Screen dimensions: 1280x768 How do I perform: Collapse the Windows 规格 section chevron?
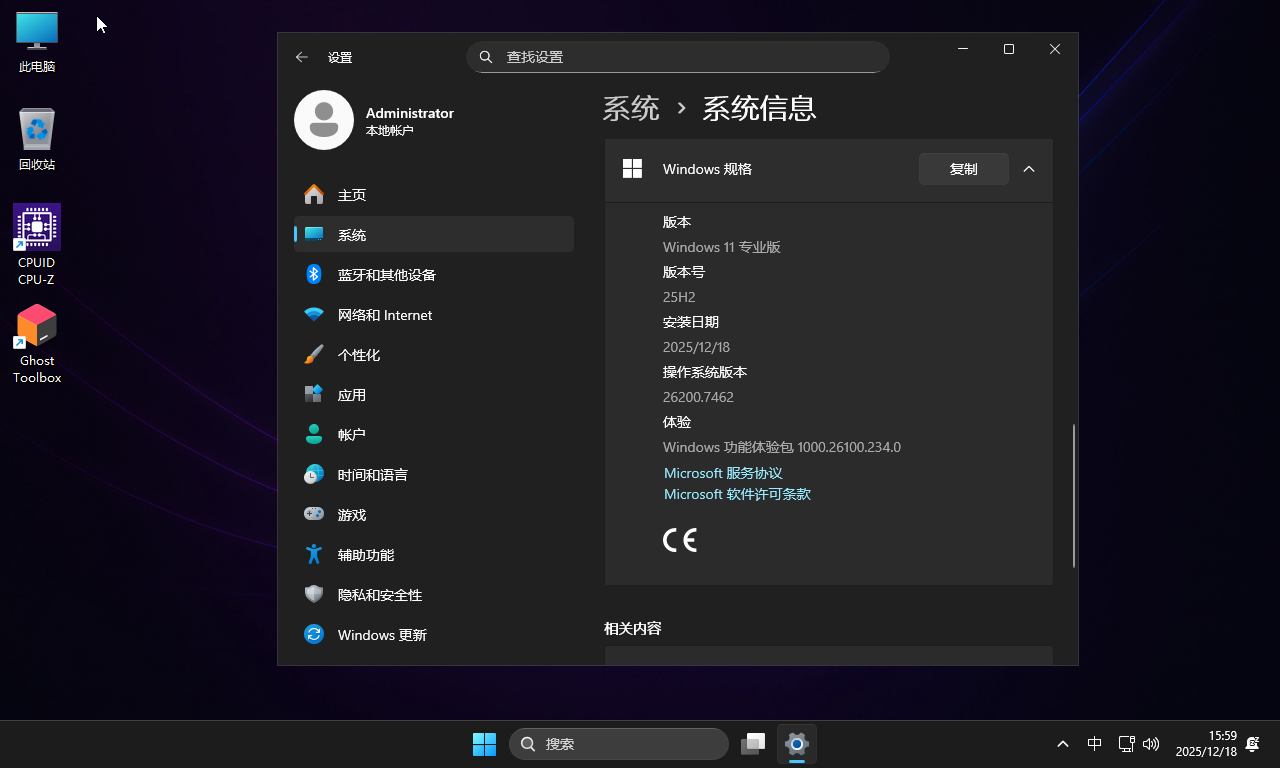click(1029, 169)
